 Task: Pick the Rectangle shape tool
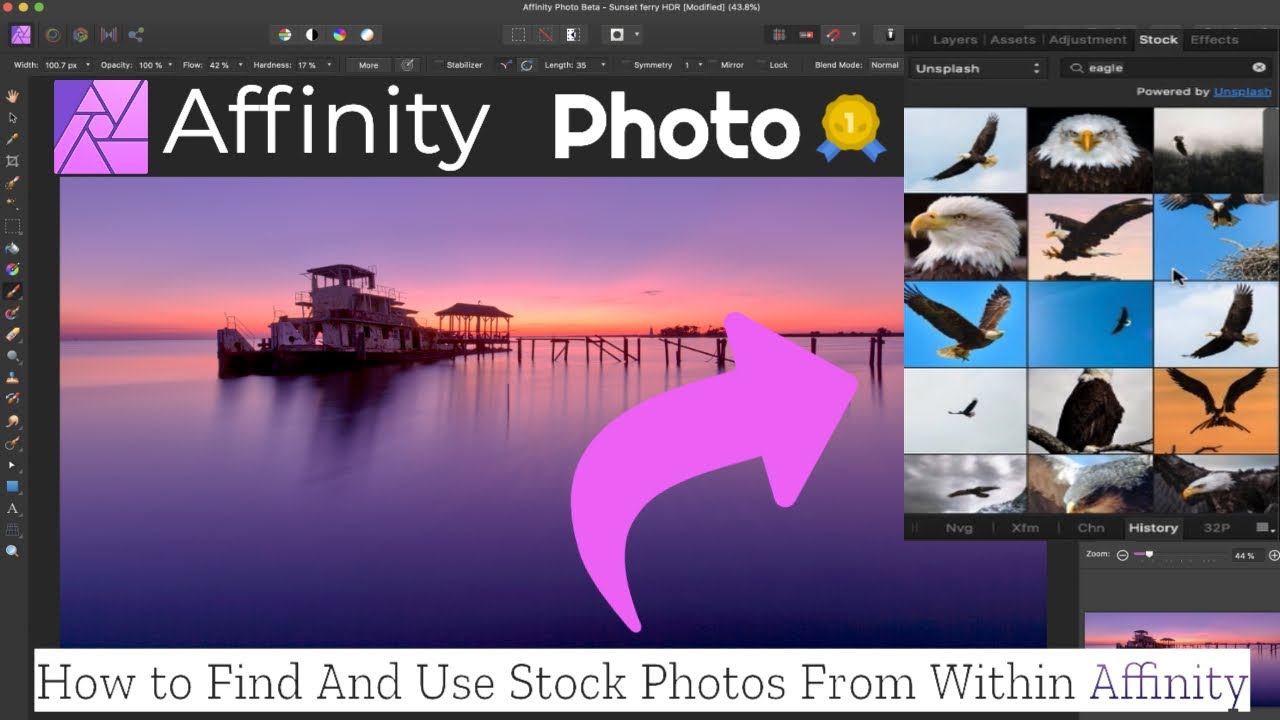click(x=13, y=486)
